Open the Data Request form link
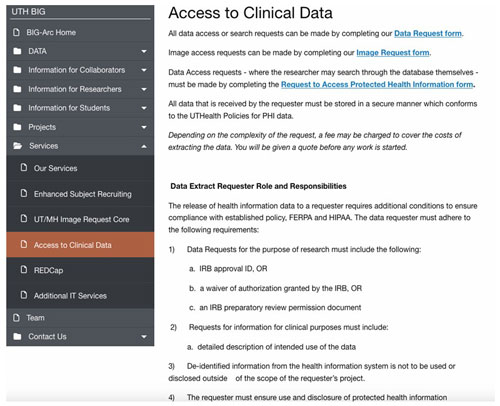 click(x=428, y=33)
